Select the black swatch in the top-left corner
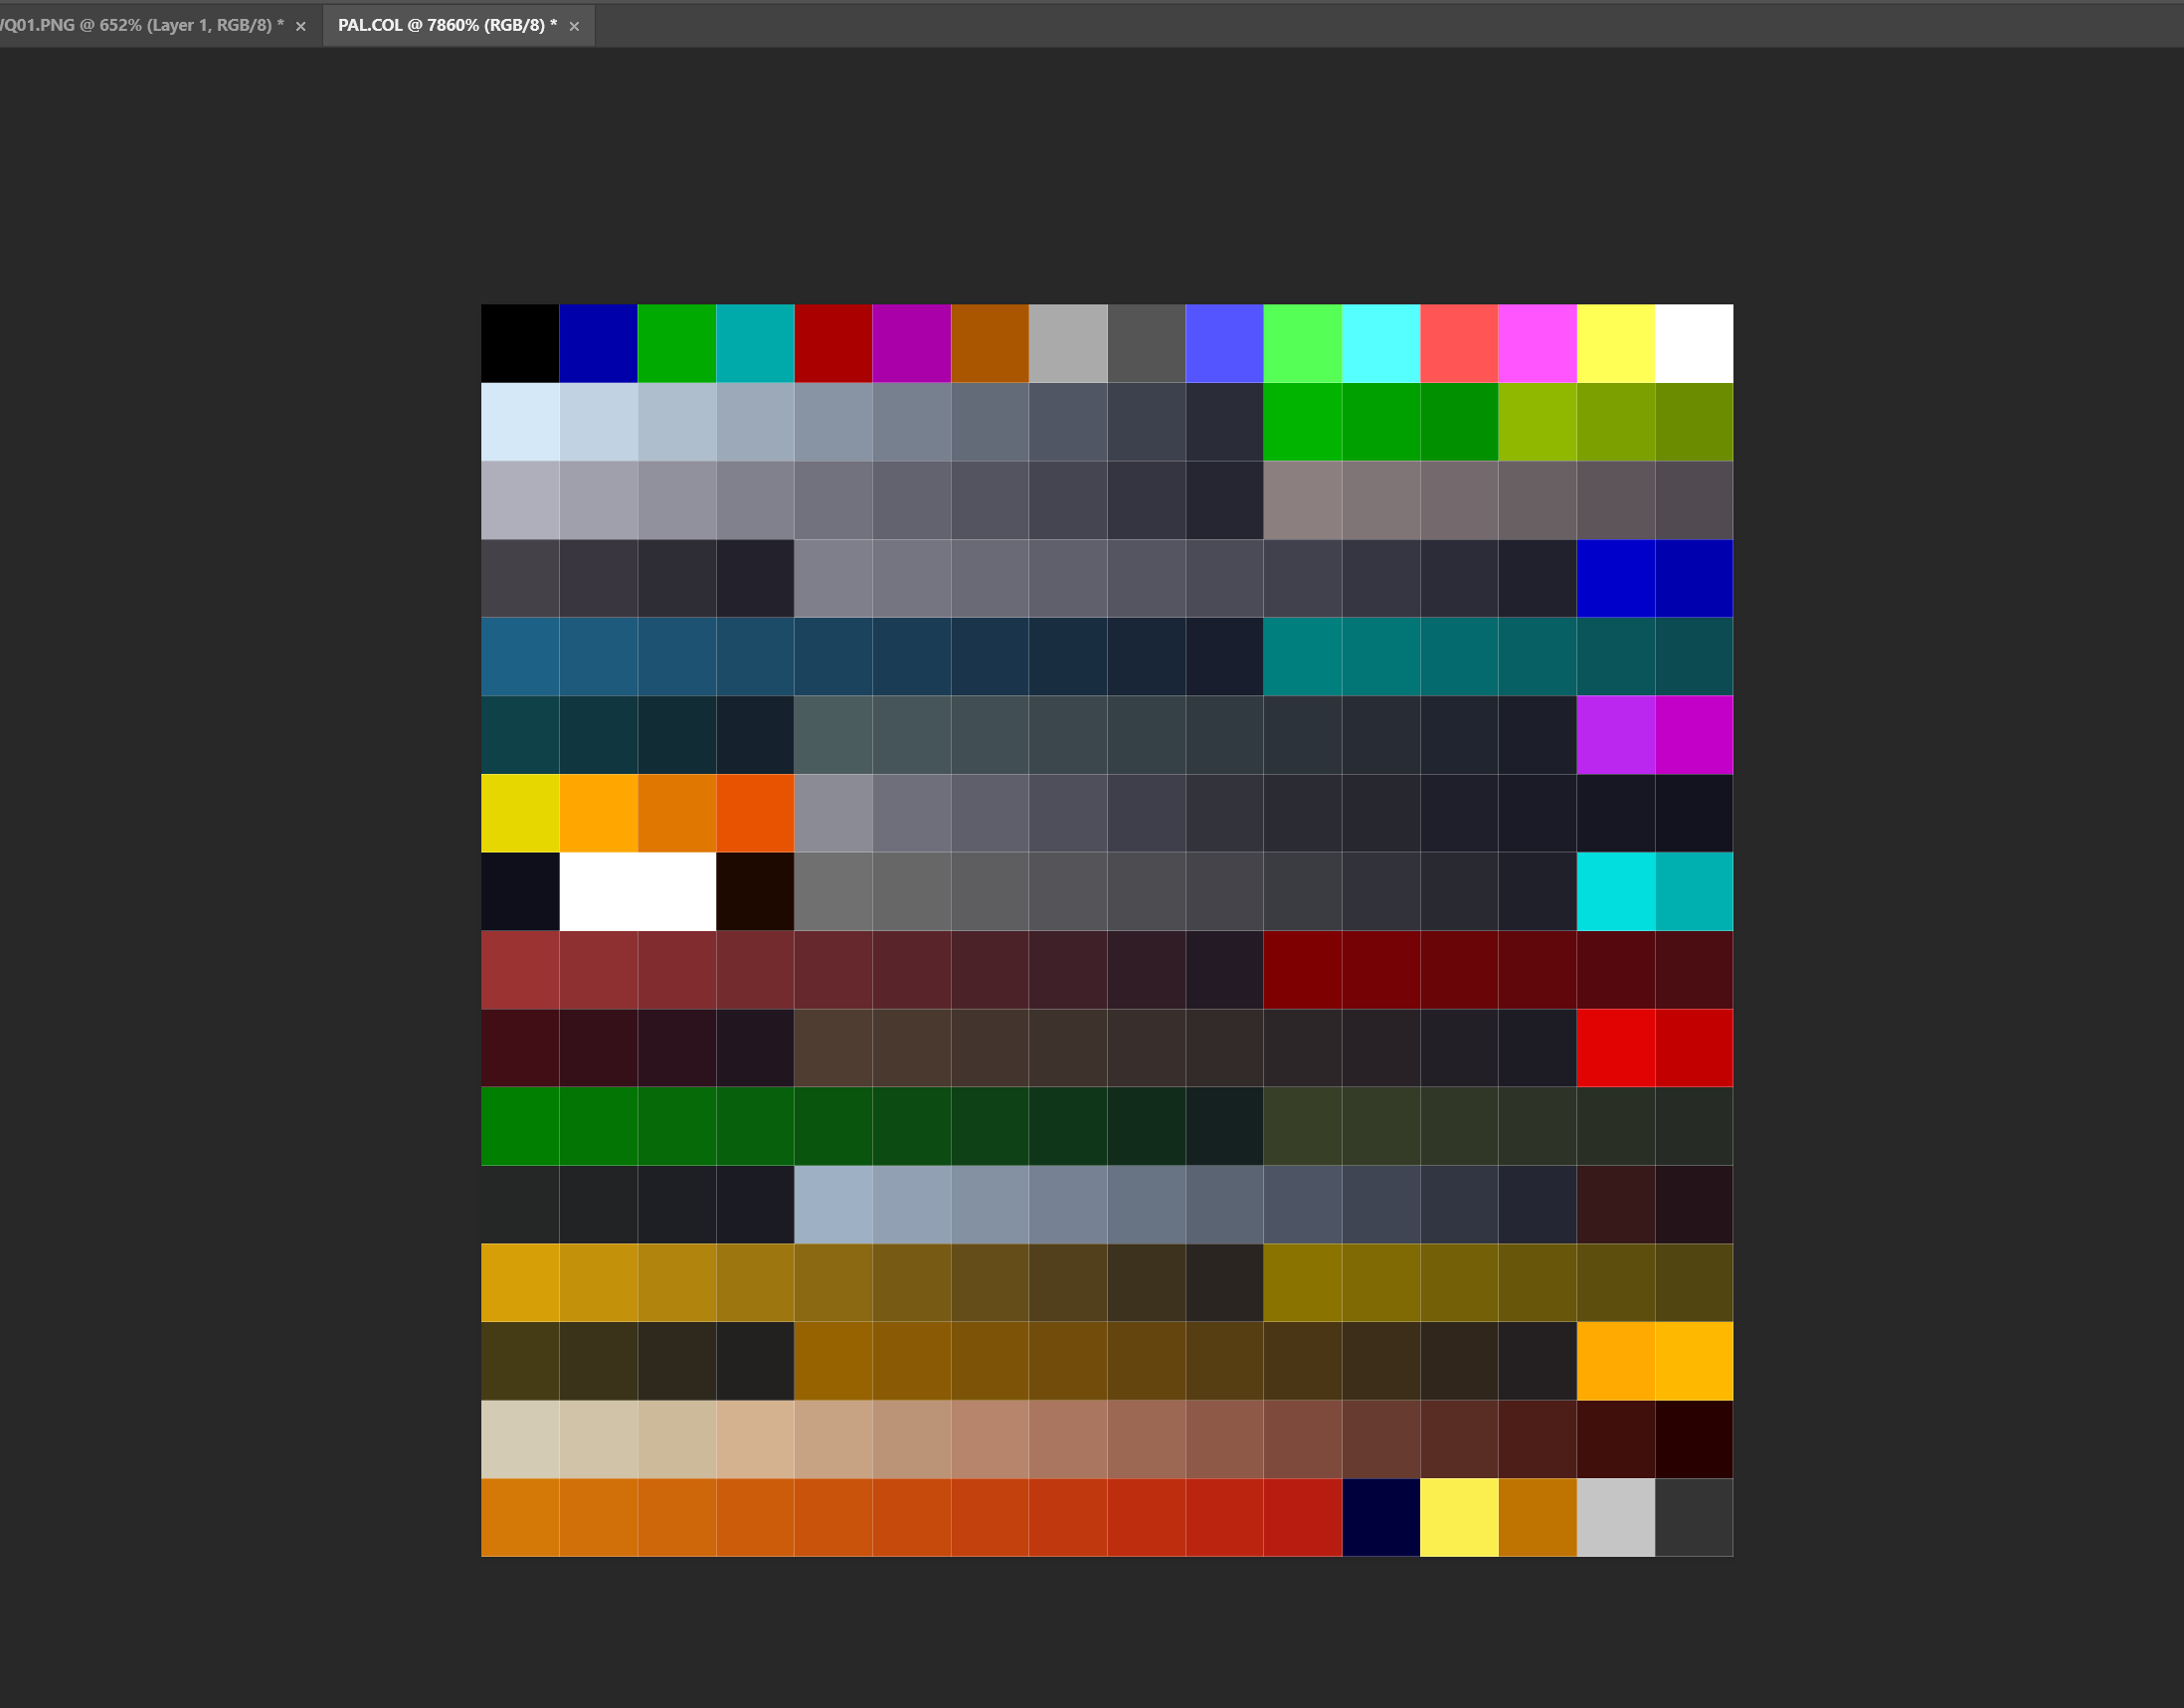This screenshot has width=2184, height=1708. [x=518, y=342]
